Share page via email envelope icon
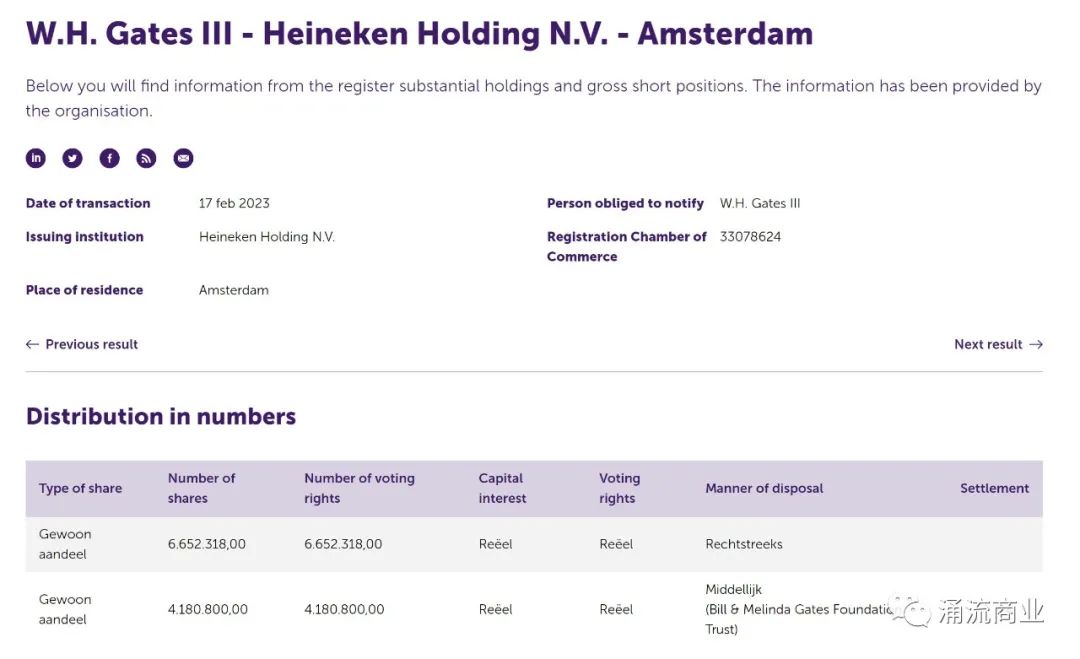 coord(183,158)
